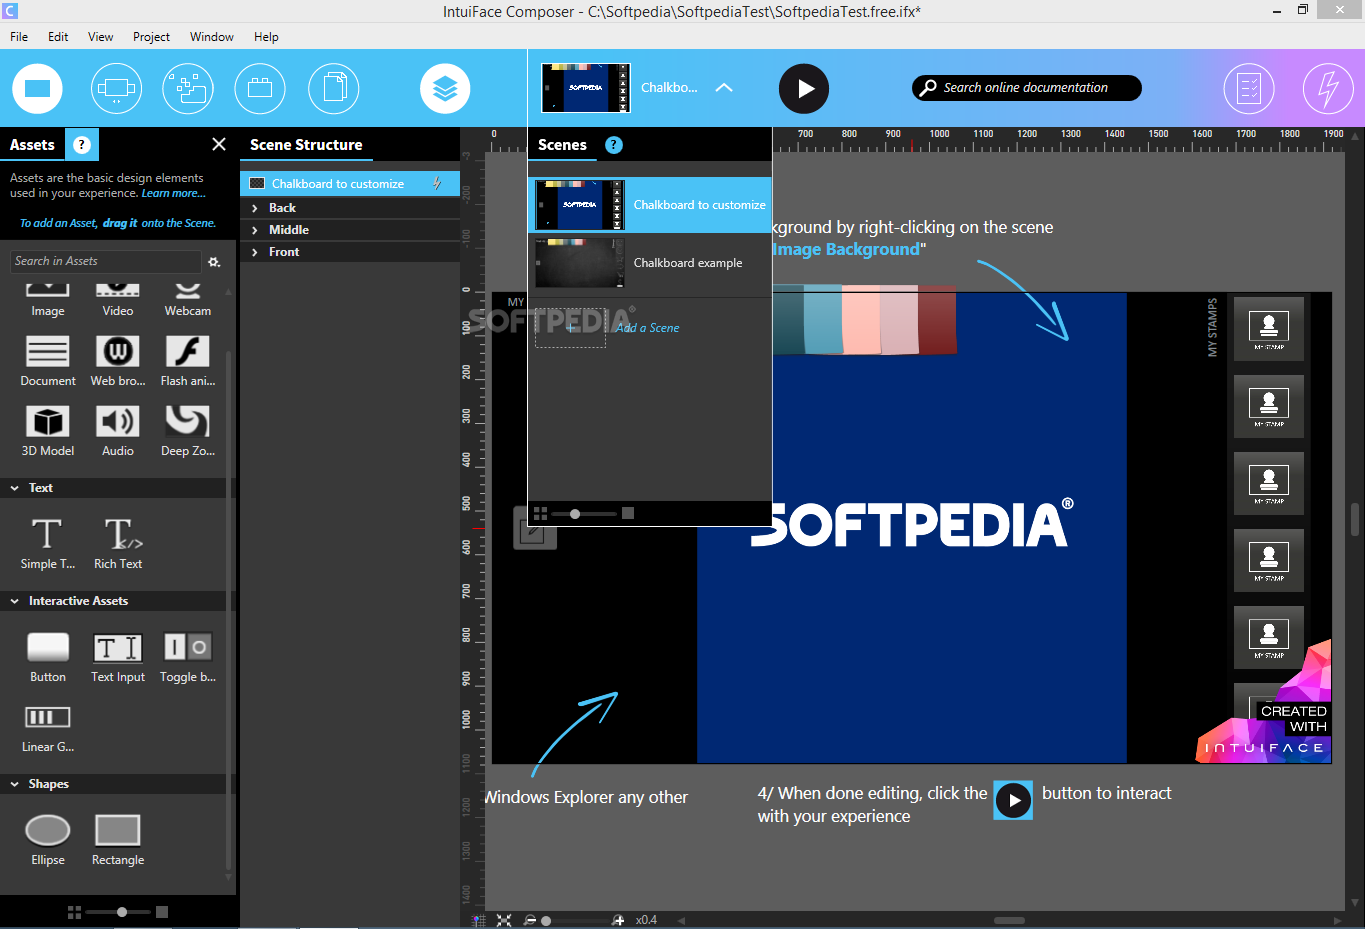Viewport: 1365px width, 929px height.
Task: Select the Chalkboard to customize scene
Action: [650, 205]
